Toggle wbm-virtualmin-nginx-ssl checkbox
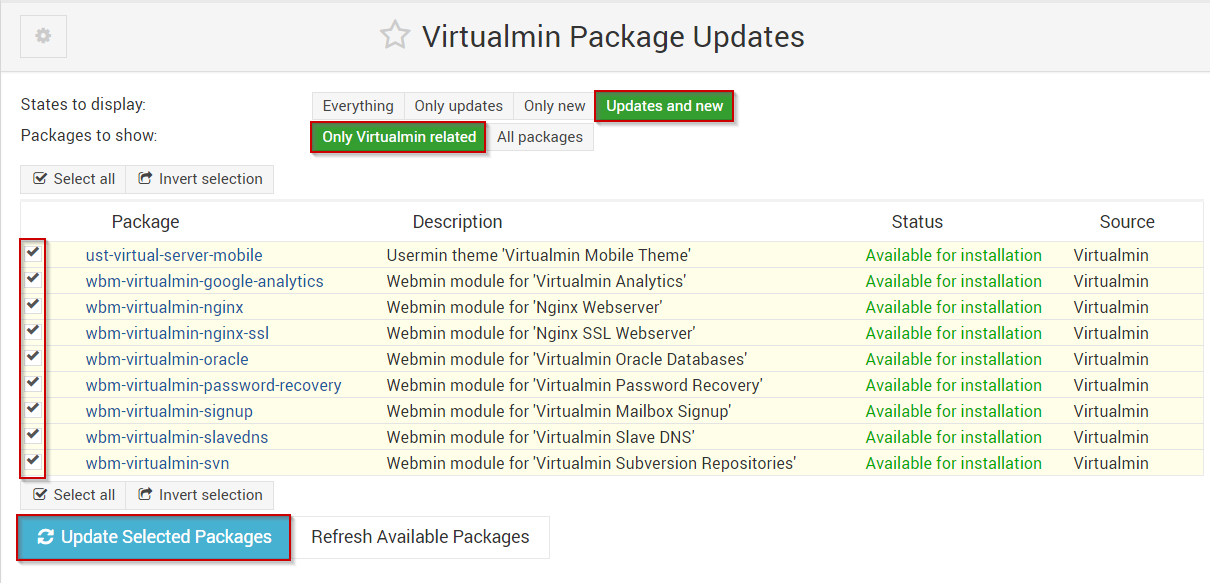Screen dimensions: 1210x583 (x=33, y=330)
